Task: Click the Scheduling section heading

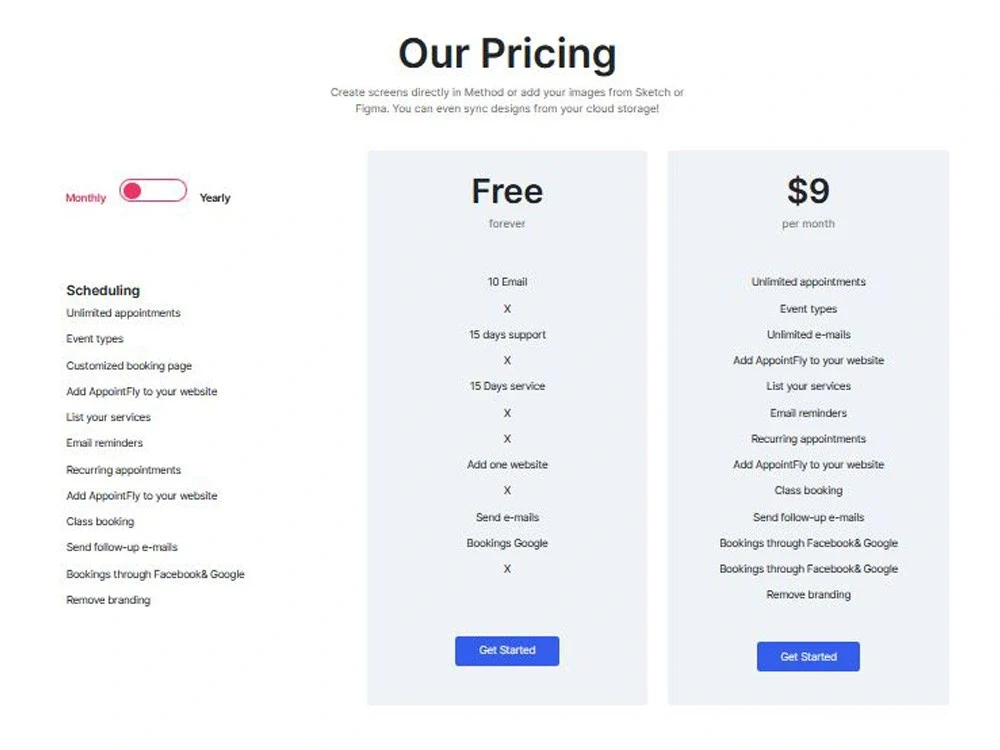Action: point(103,290)
